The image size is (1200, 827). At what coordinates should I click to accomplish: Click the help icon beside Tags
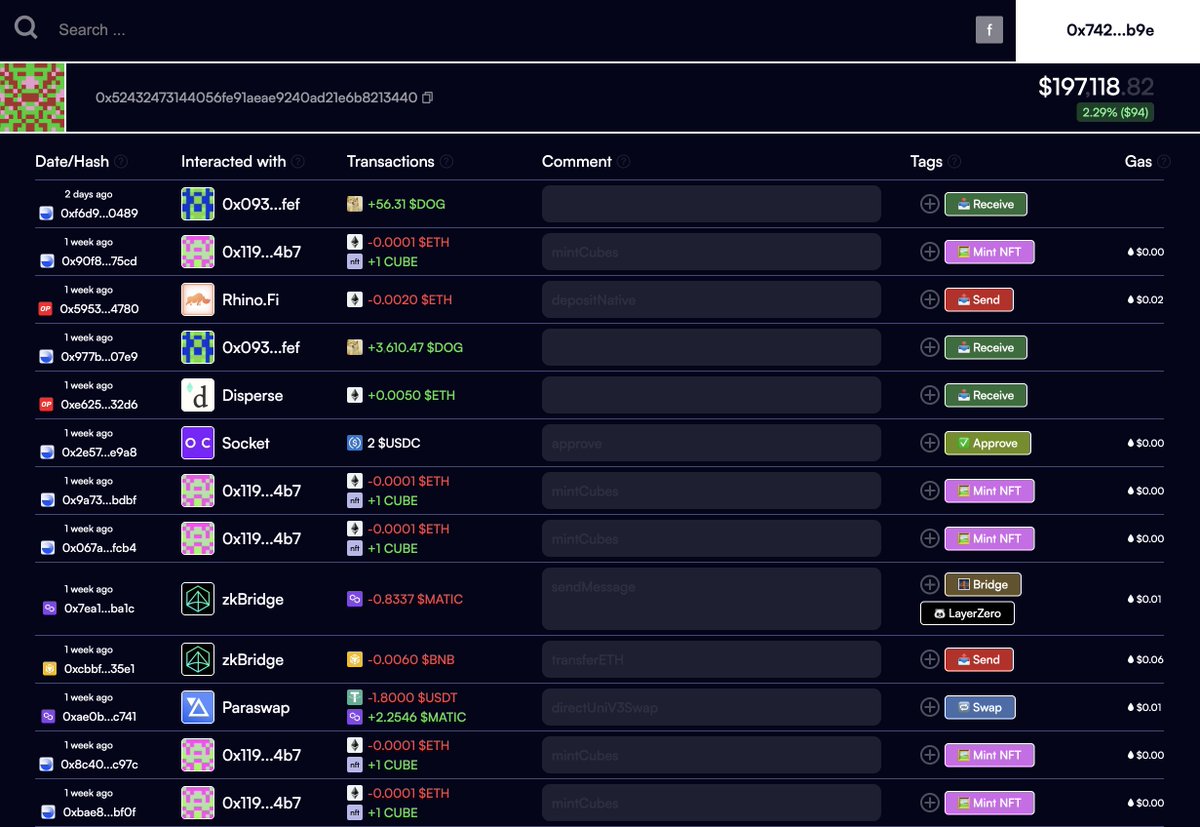click(954, 162)
